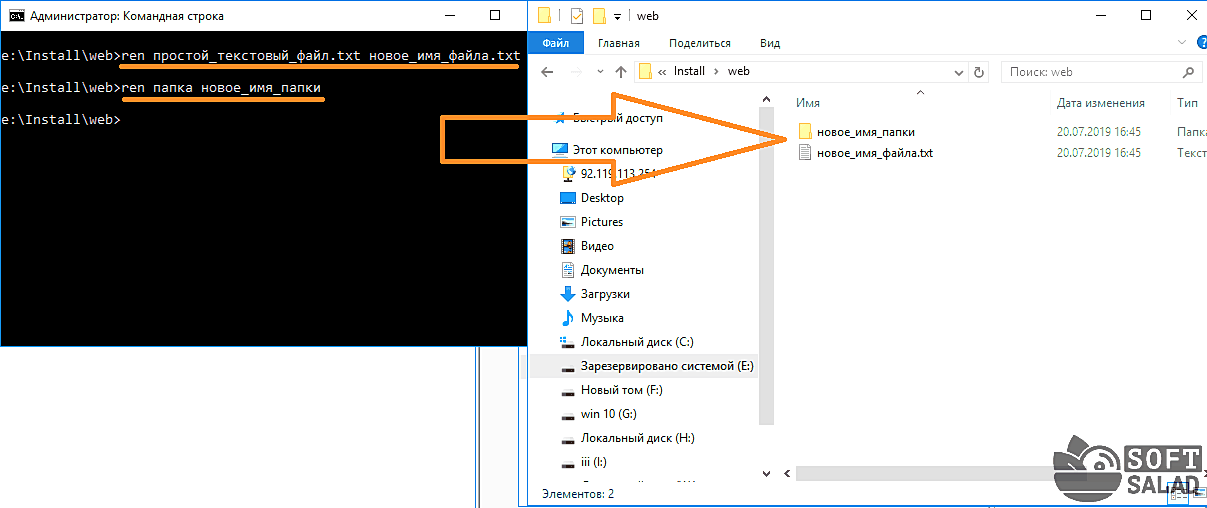This screenshot has height=508, width=1207.
Task: Switch to the Вид ribbon tab
Action: coord(769,43)
